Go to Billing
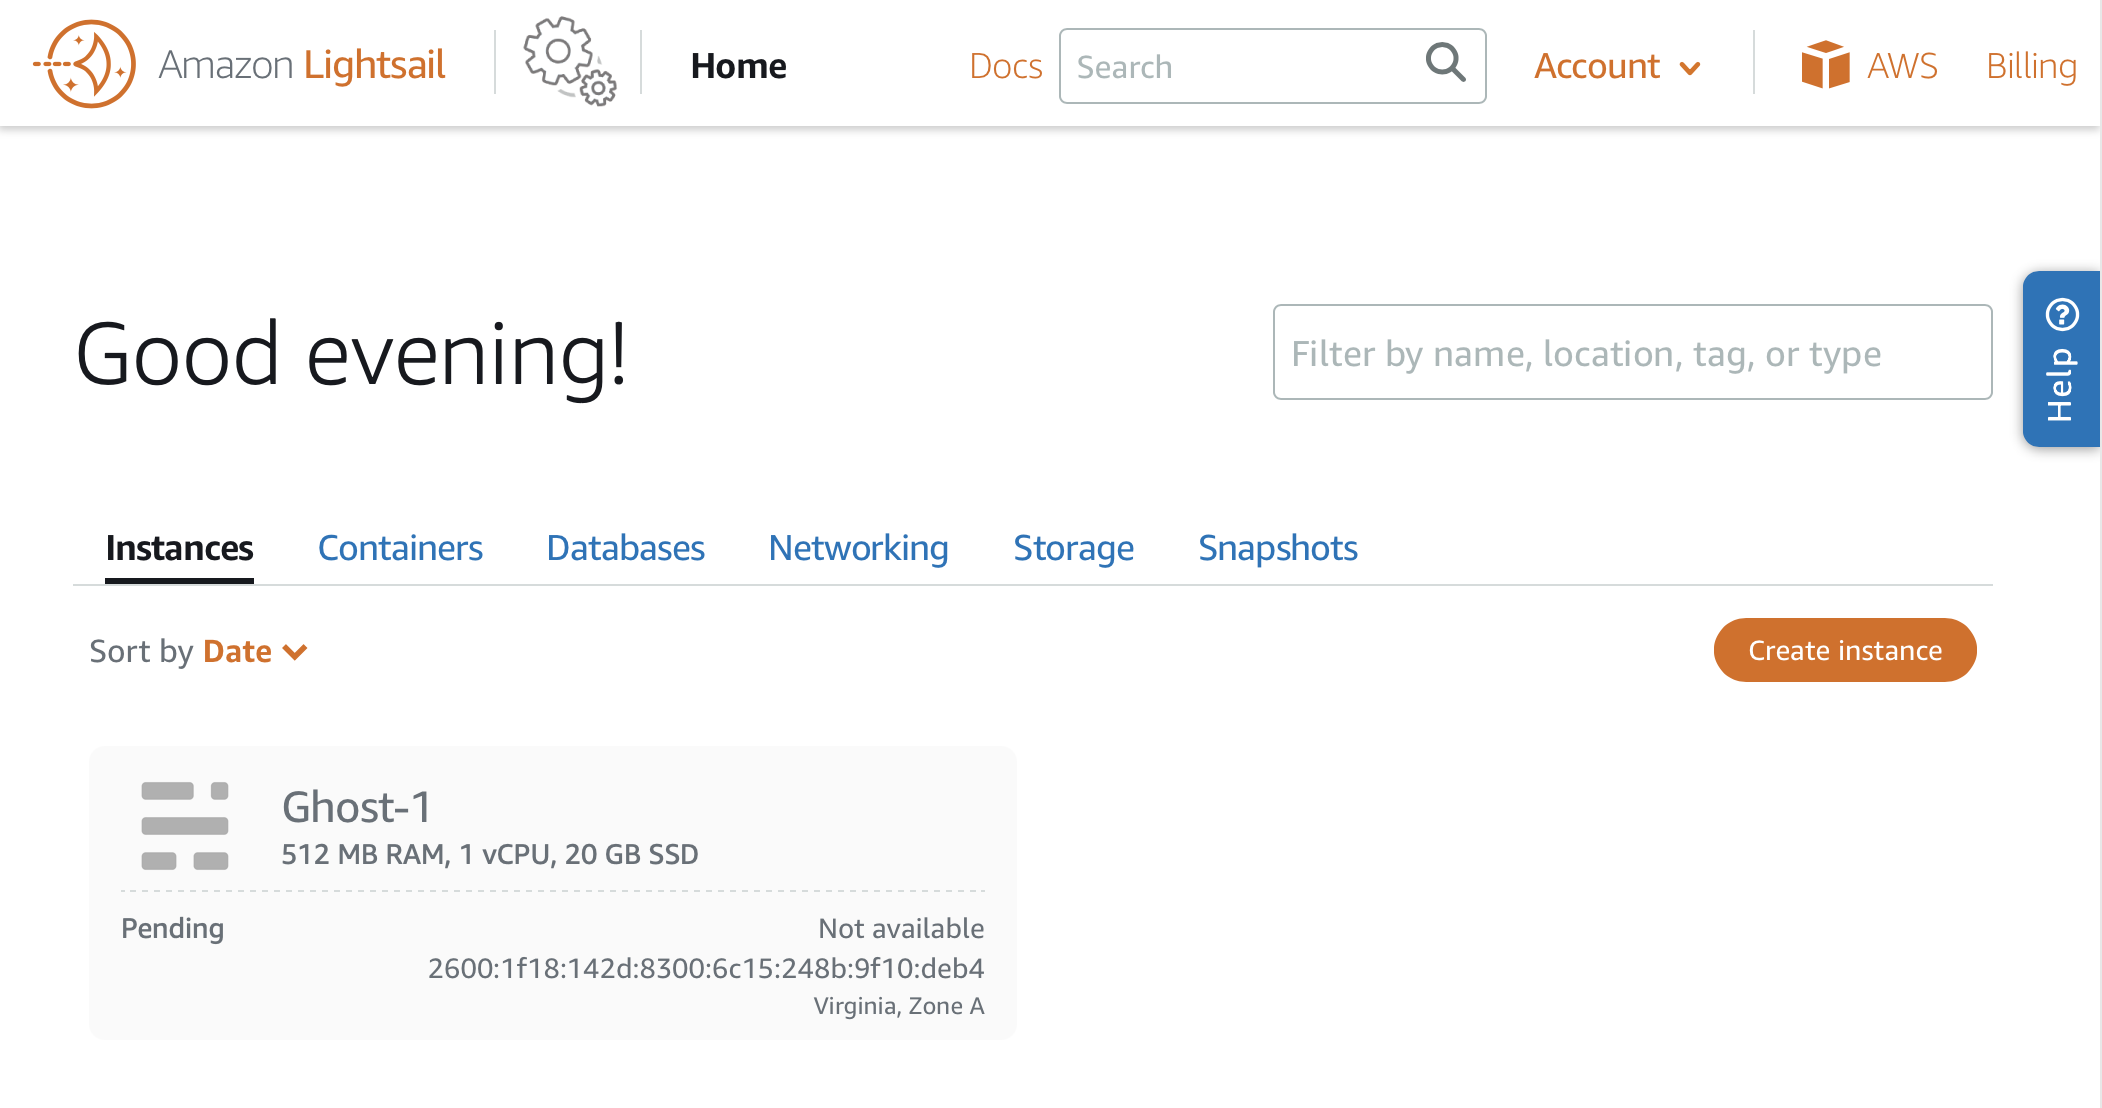This screenshot has height=1108, width=2102. 2031,64
